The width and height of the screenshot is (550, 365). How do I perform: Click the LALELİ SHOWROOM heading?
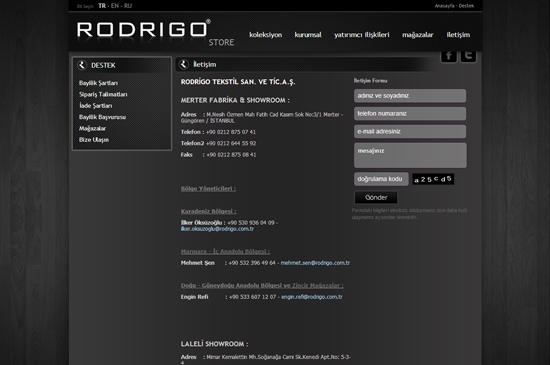pos(214,344)
